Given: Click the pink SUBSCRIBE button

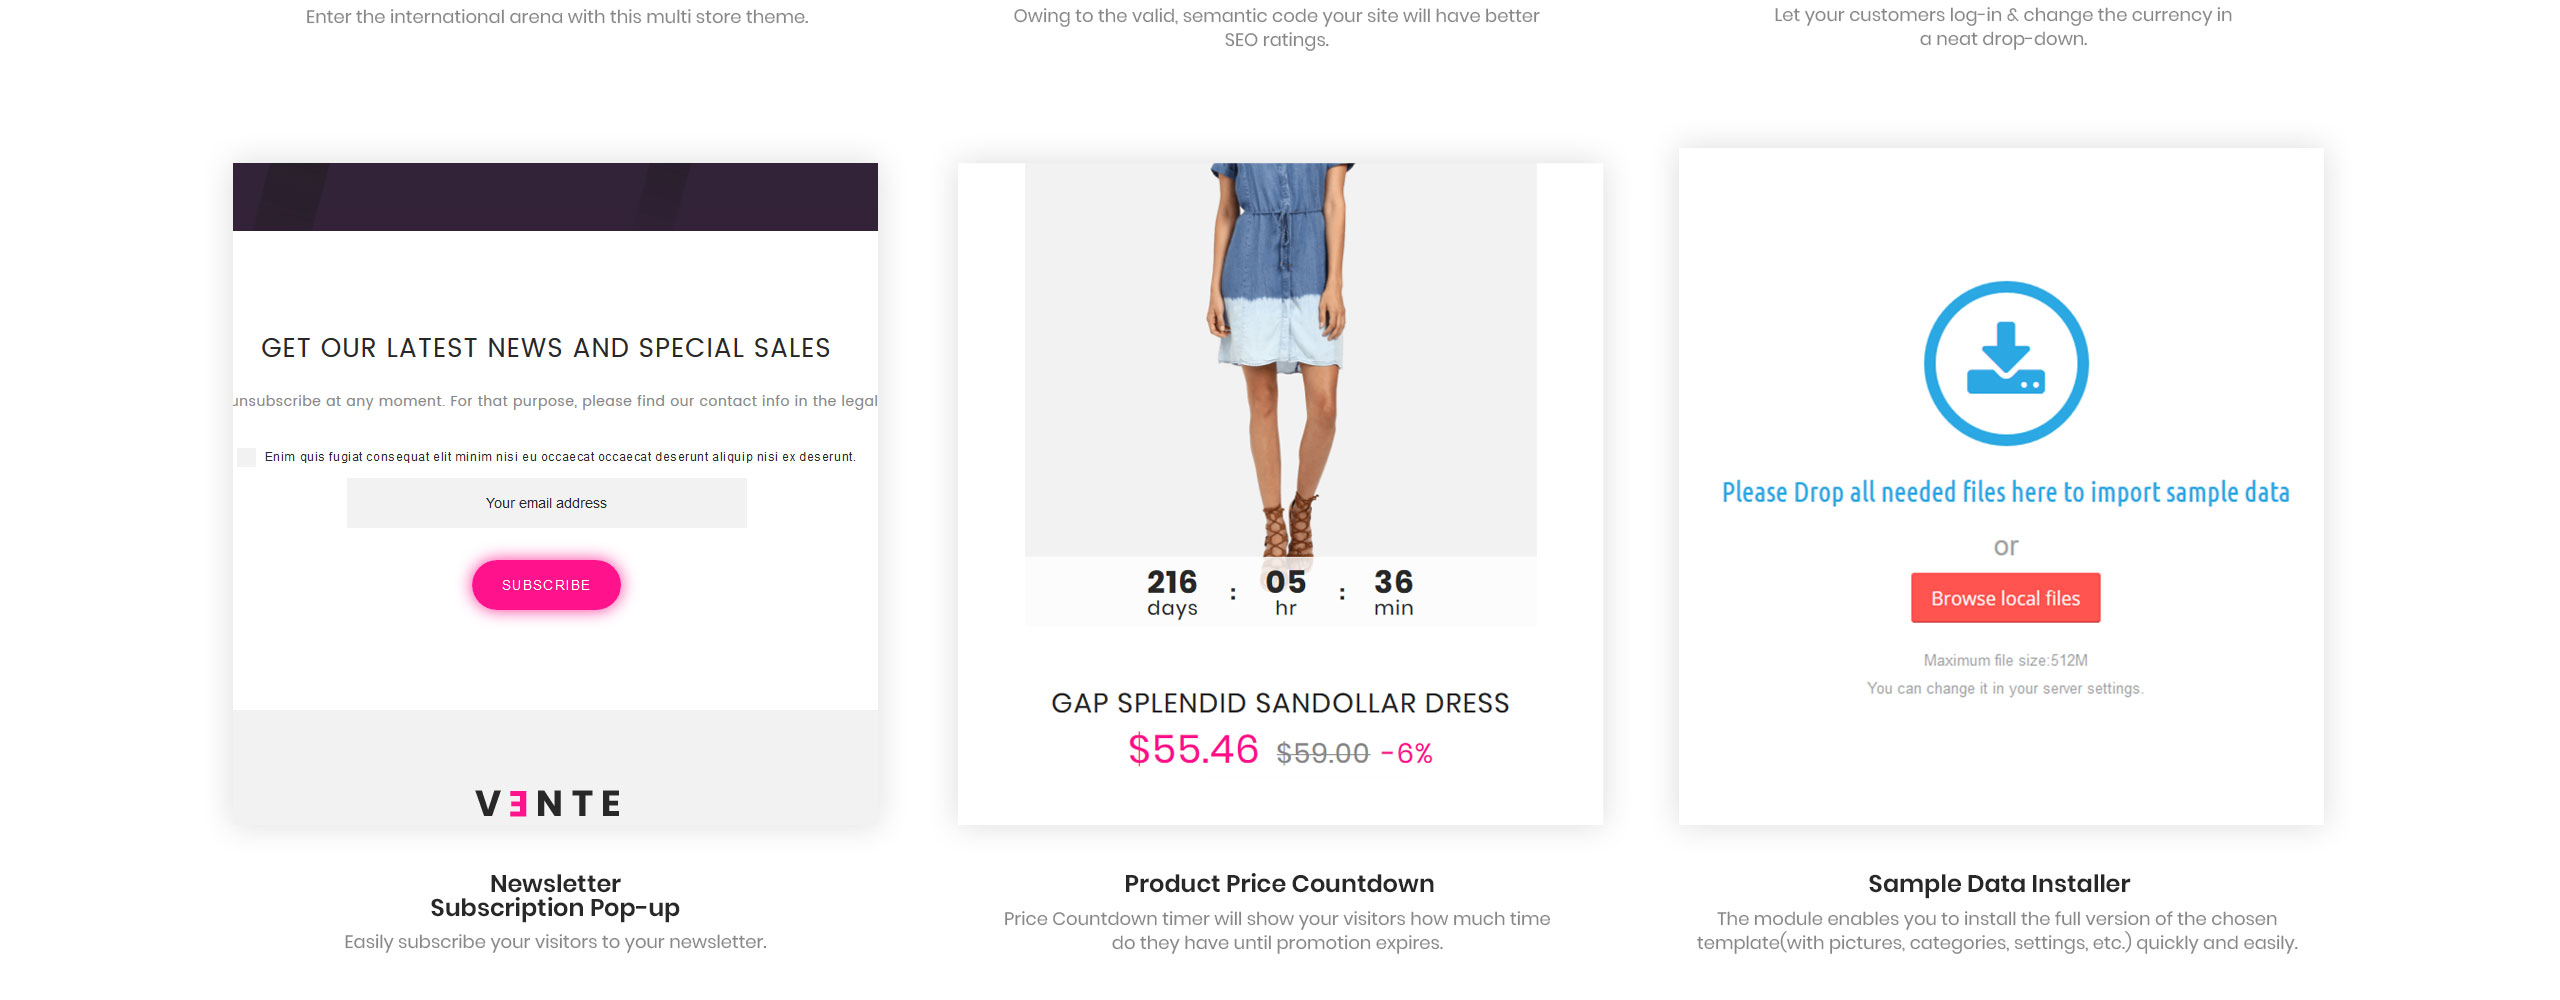Looking at the screenshot, I should (x=546, y=585).
